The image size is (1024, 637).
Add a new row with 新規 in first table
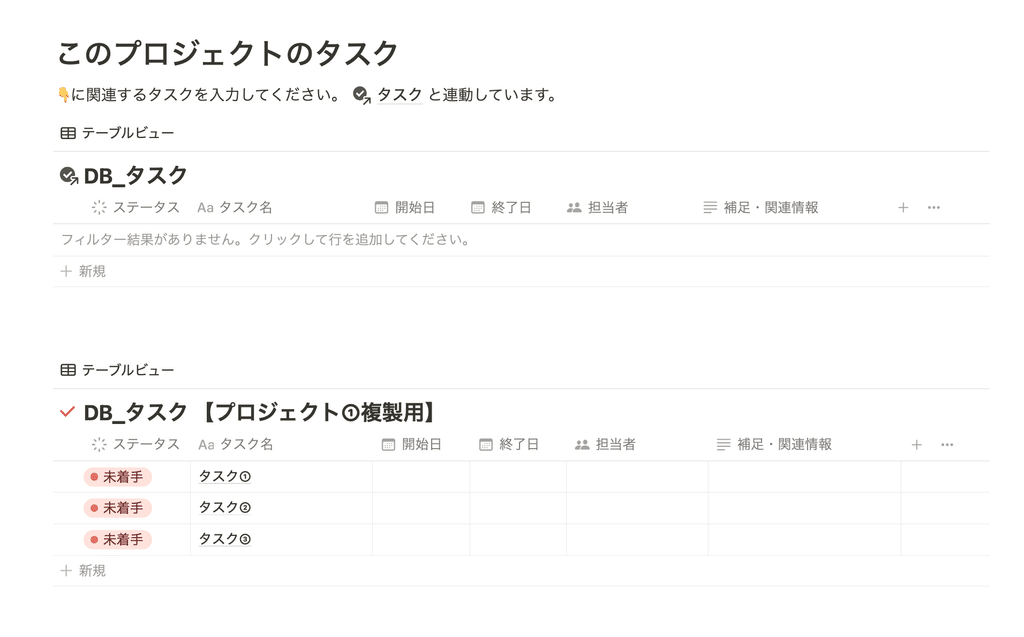pyautogui.click(x=83, y=271)
